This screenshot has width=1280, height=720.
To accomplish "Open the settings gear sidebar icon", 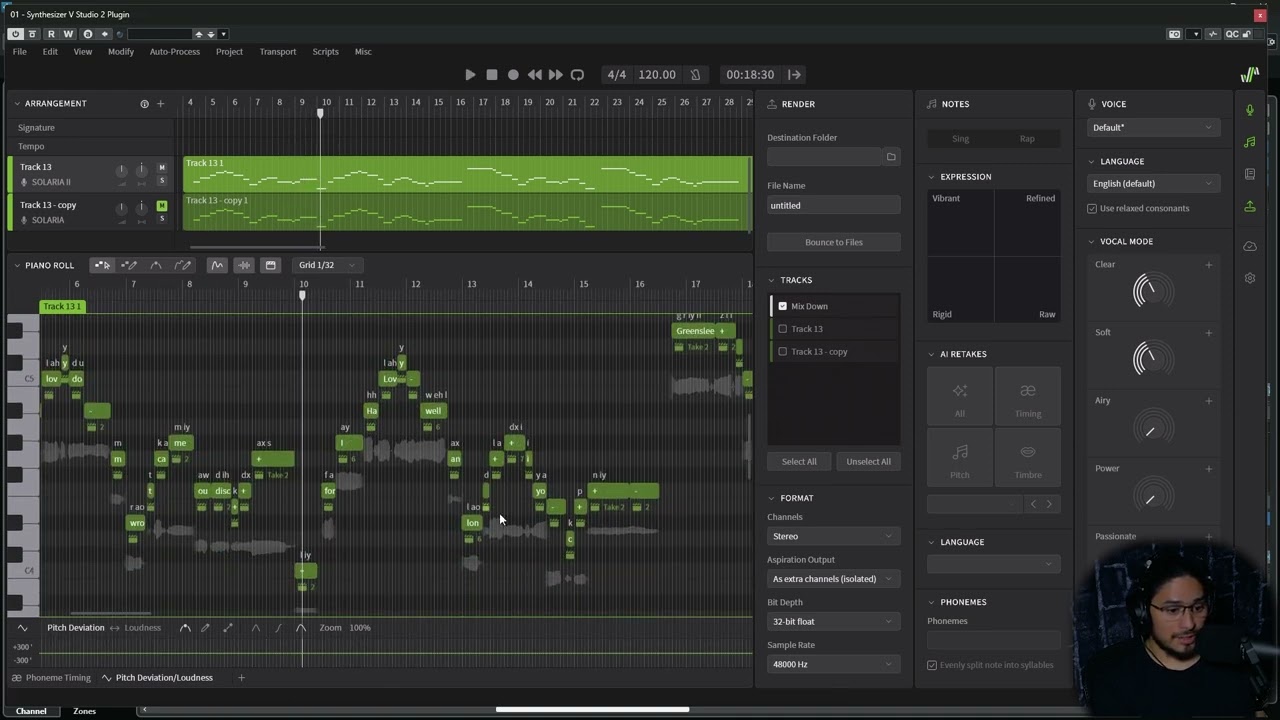I will [x=1249, y=278].
